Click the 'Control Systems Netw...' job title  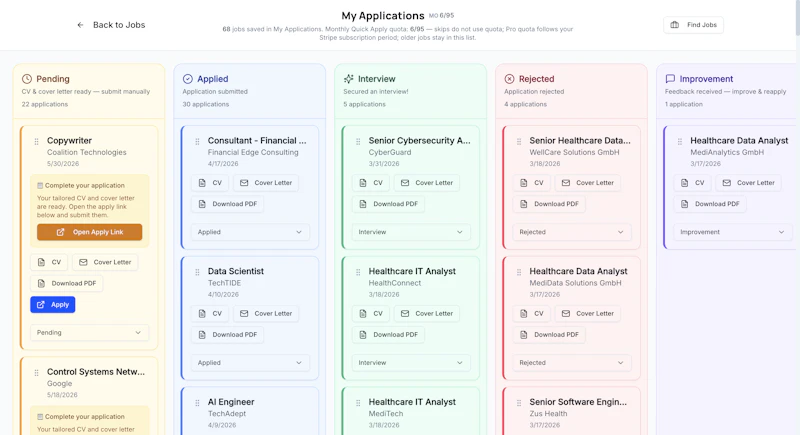coord(96,372)
